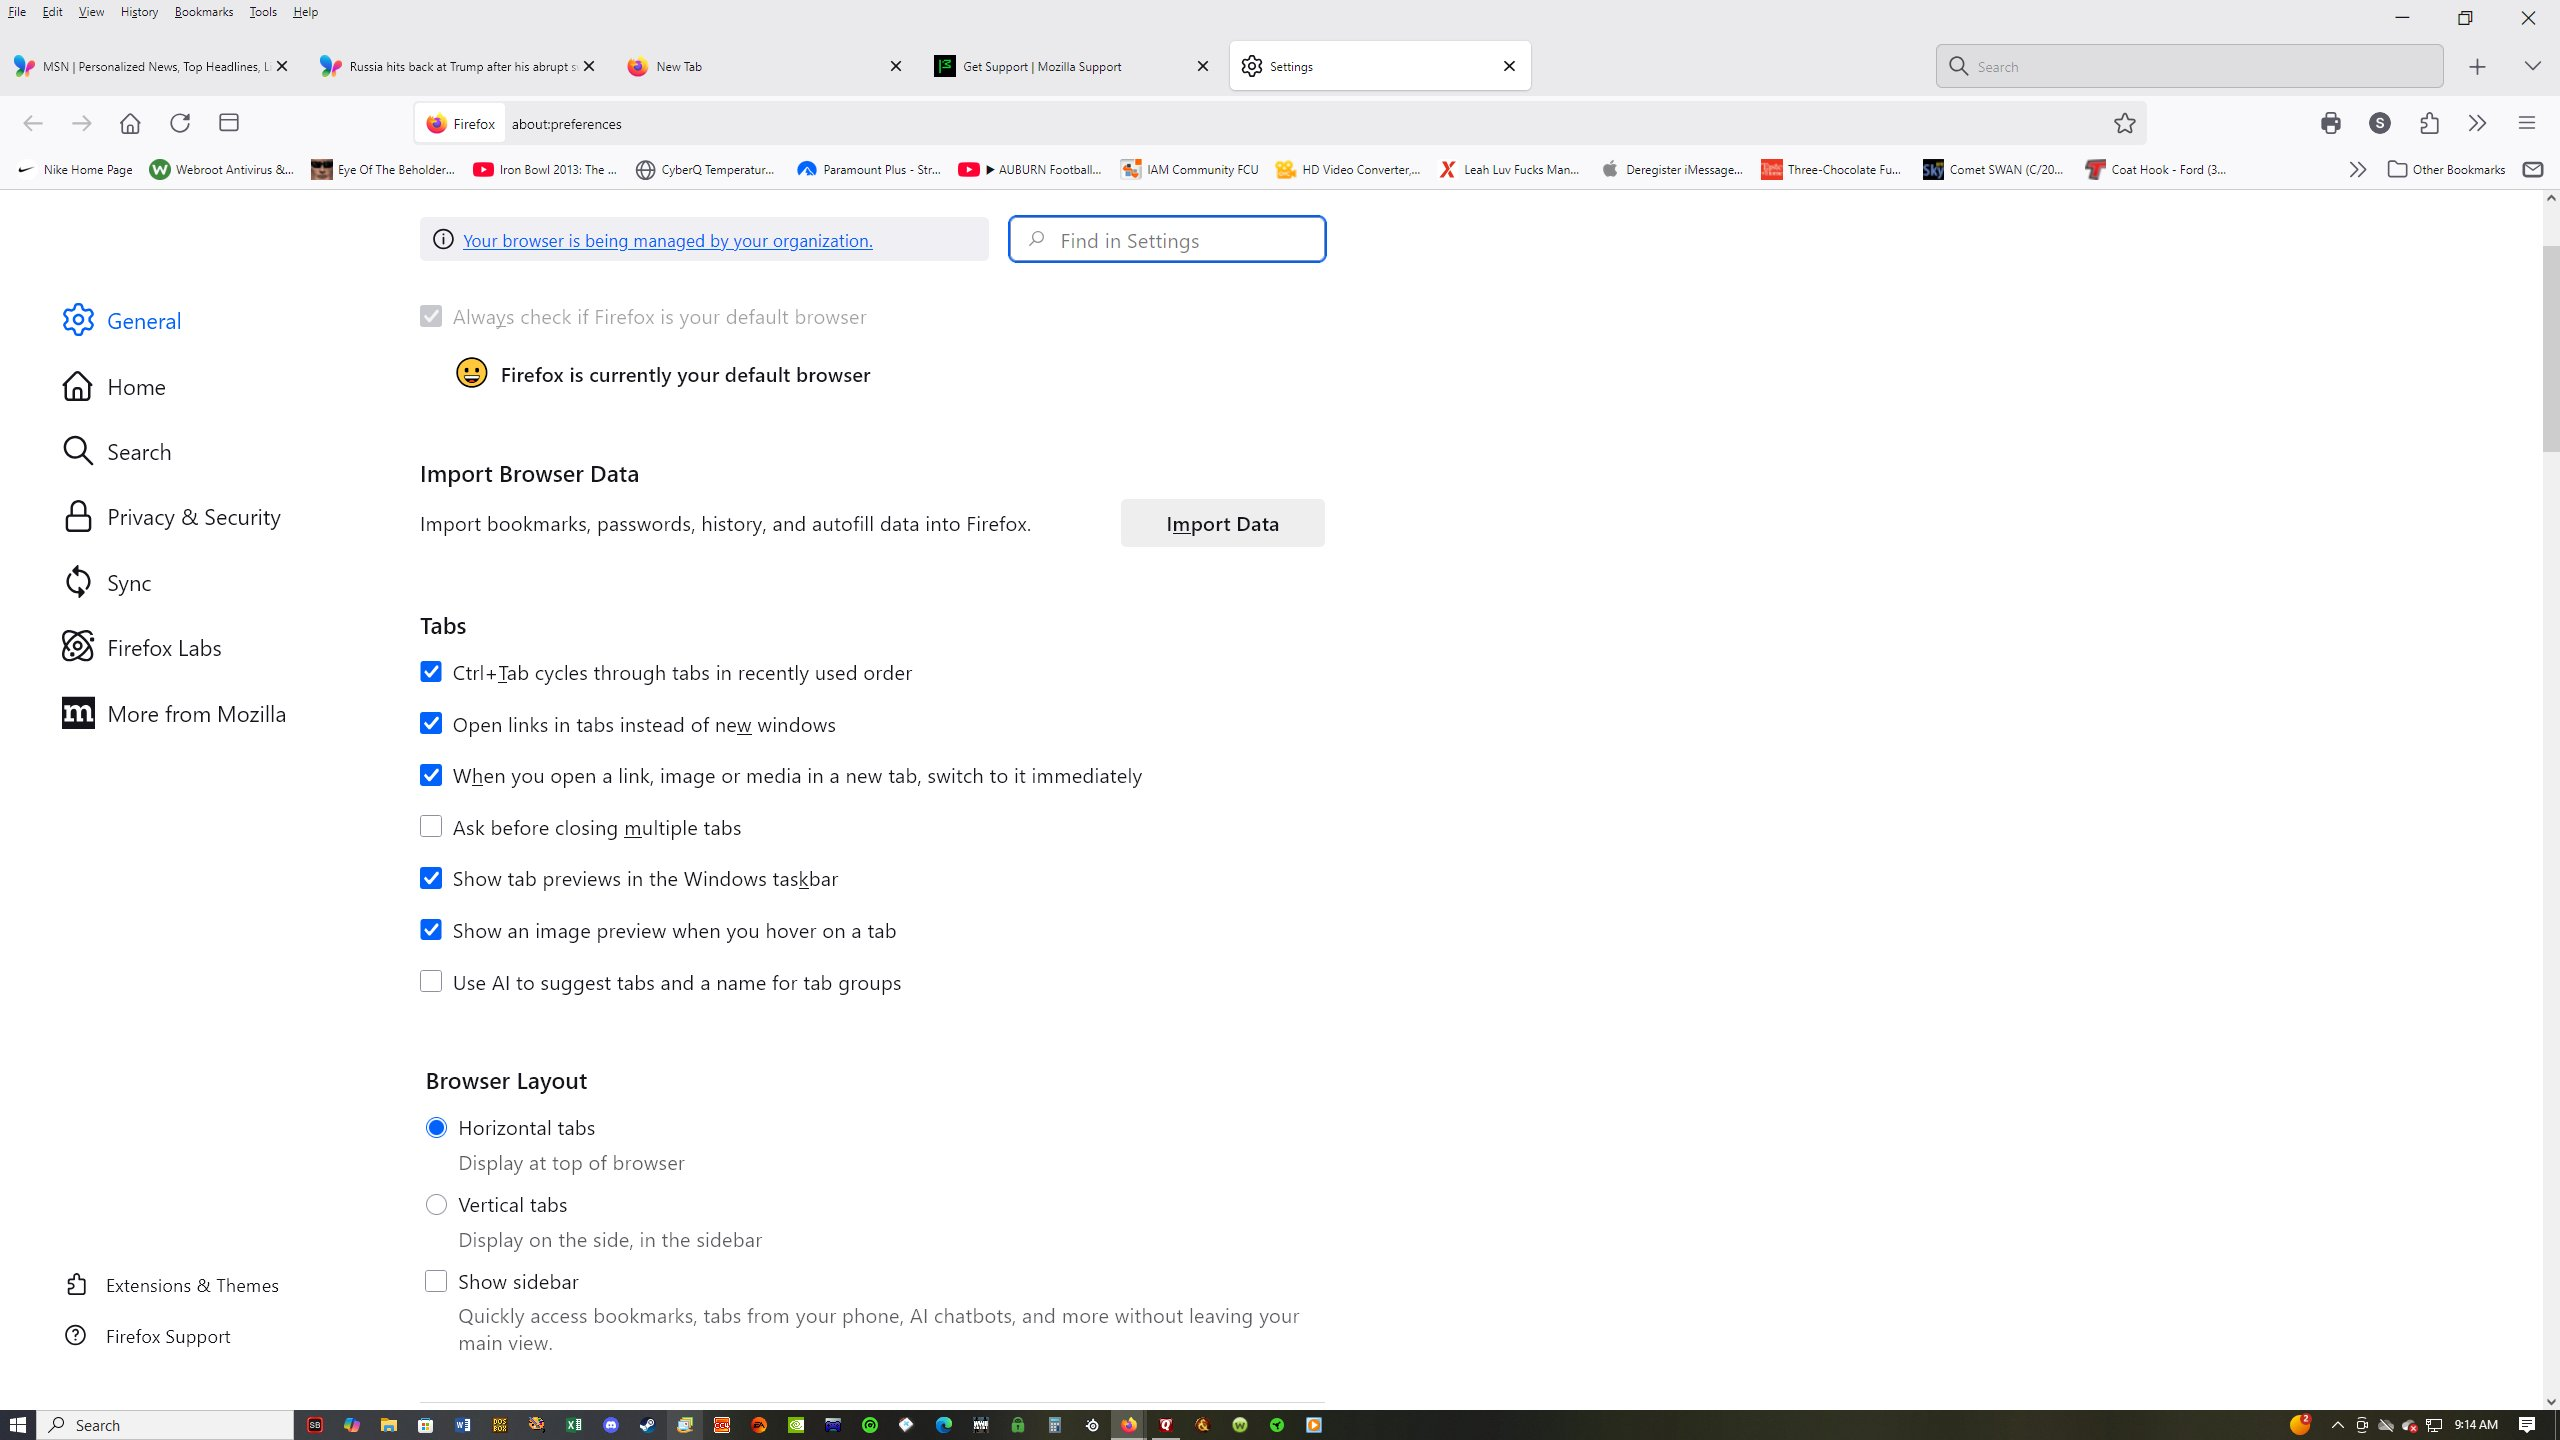Viewport: 2560px width, 1440px height.
Task: Click the Print toolbar icon
Action: point(2331,123)
